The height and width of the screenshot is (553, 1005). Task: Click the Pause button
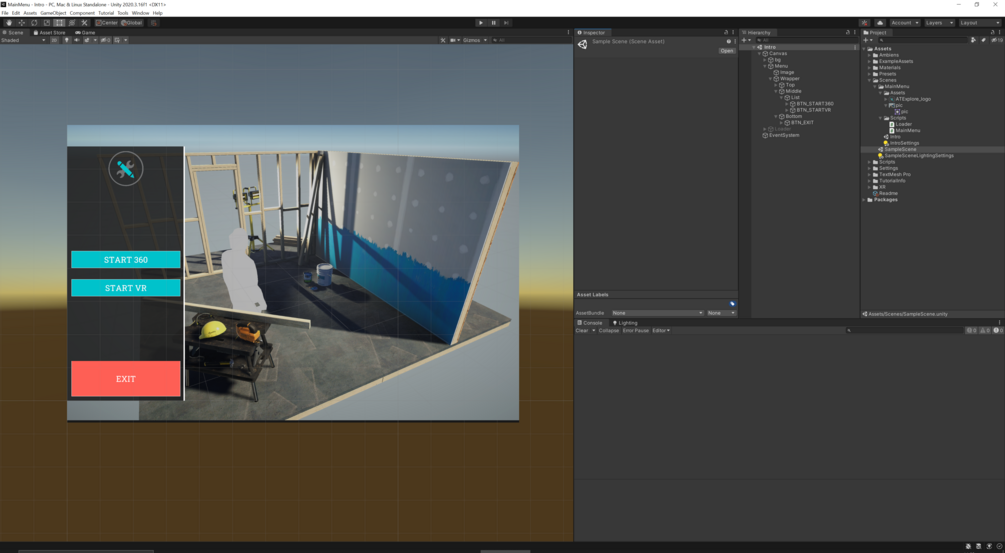click(494, 22)
